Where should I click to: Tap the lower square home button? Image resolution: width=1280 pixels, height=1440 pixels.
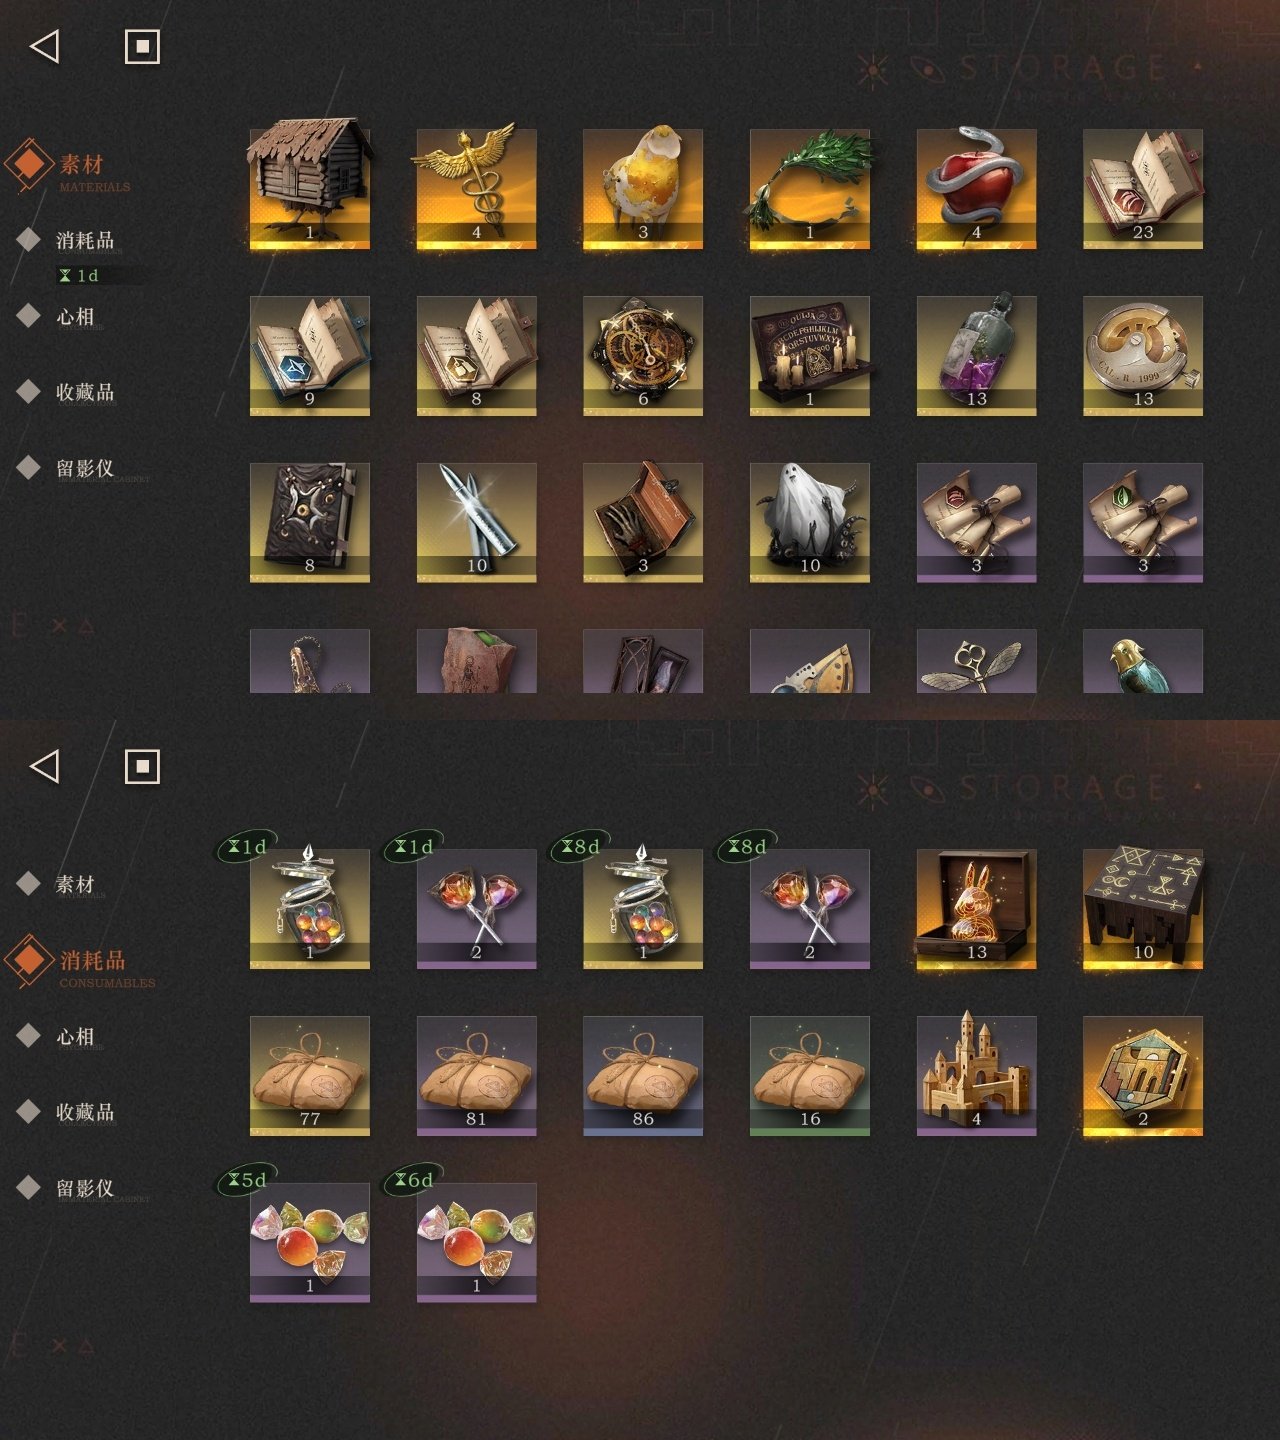point(142,767)
